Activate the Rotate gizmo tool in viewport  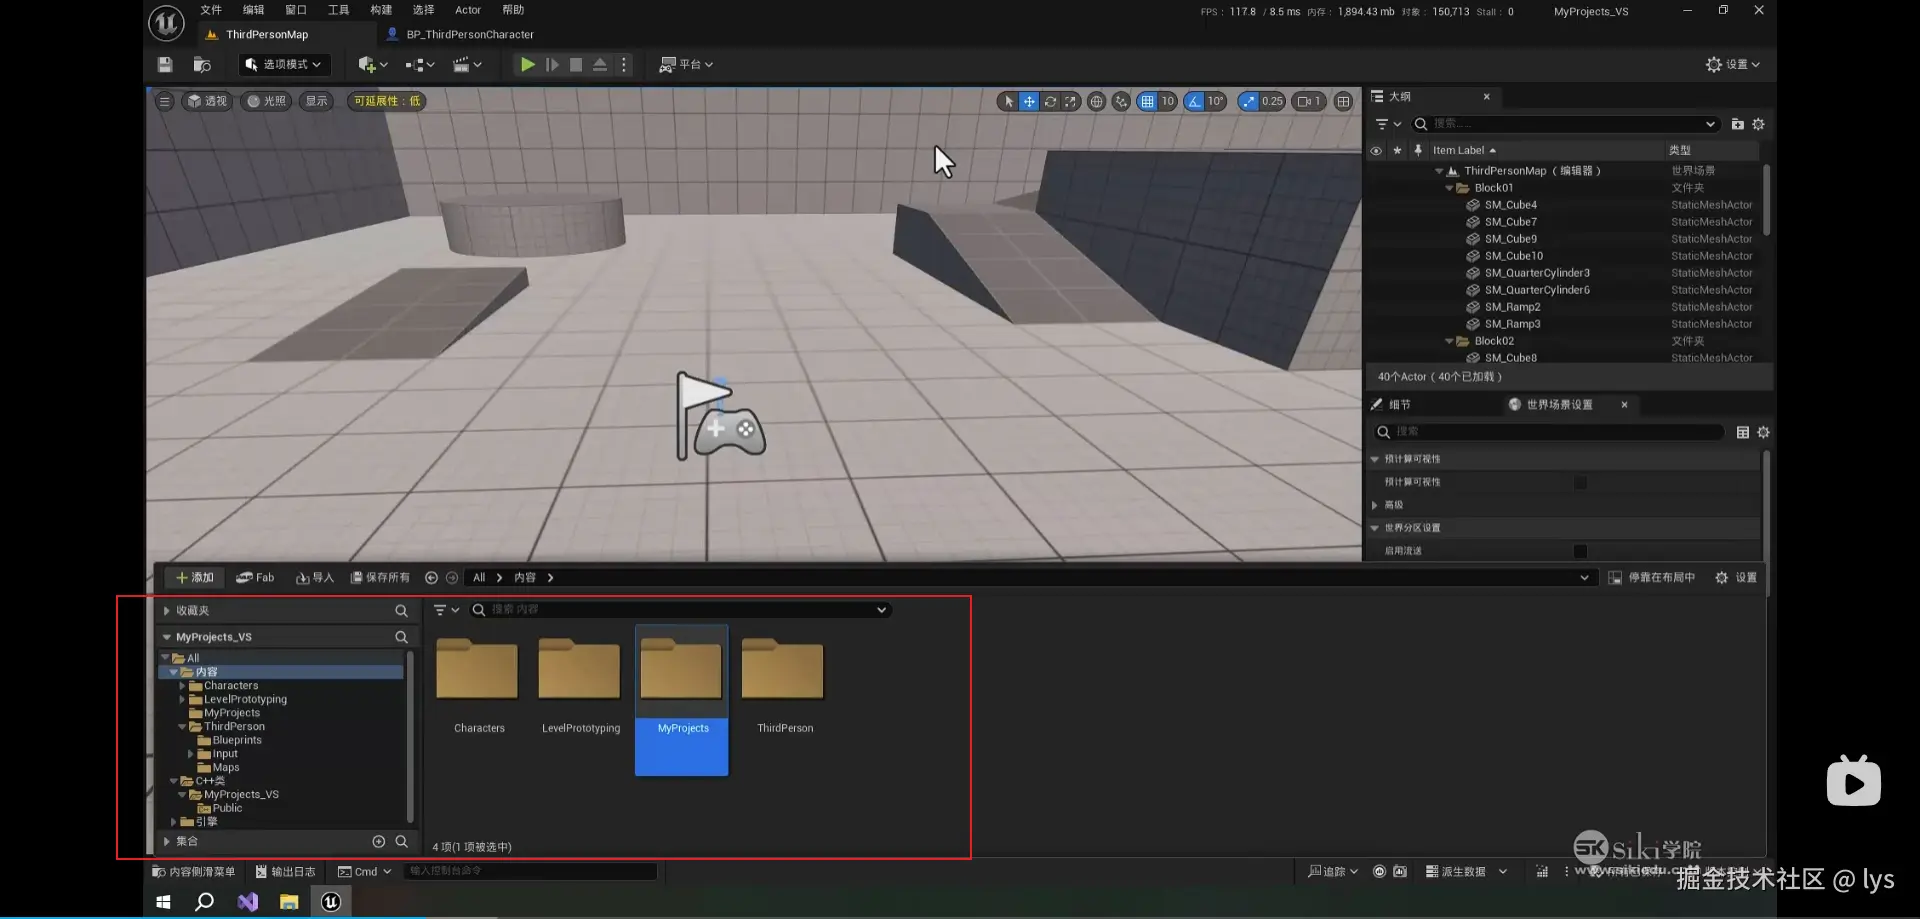point(1050,101)
